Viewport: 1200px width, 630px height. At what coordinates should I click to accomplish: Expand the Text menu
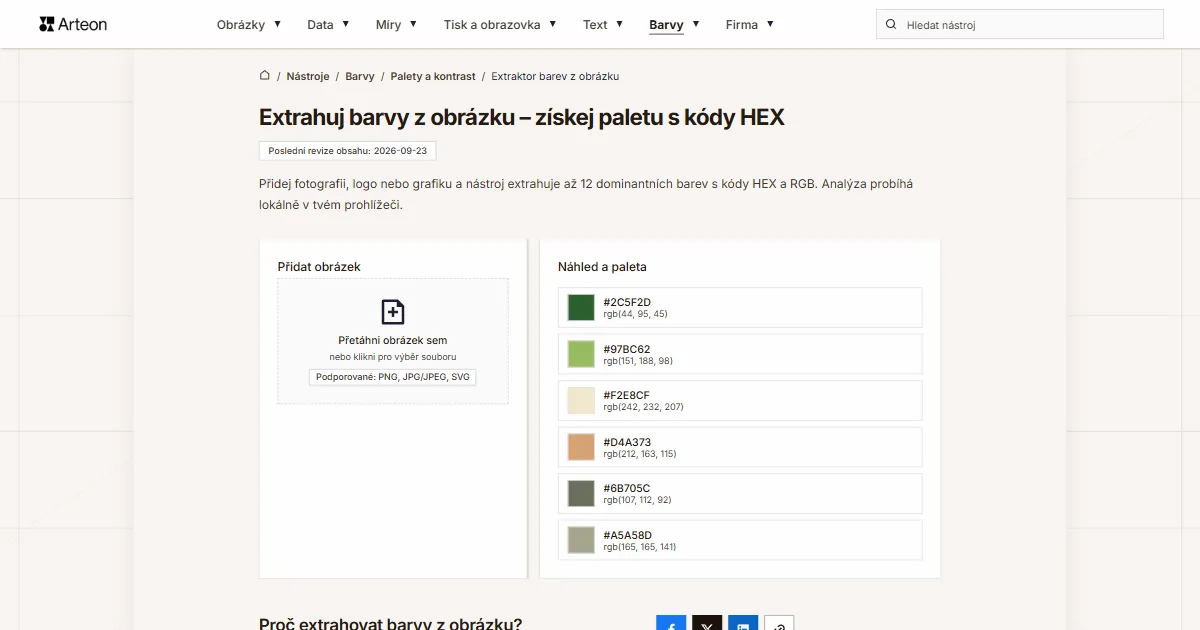pyautogui.click(x=603, y=25)
